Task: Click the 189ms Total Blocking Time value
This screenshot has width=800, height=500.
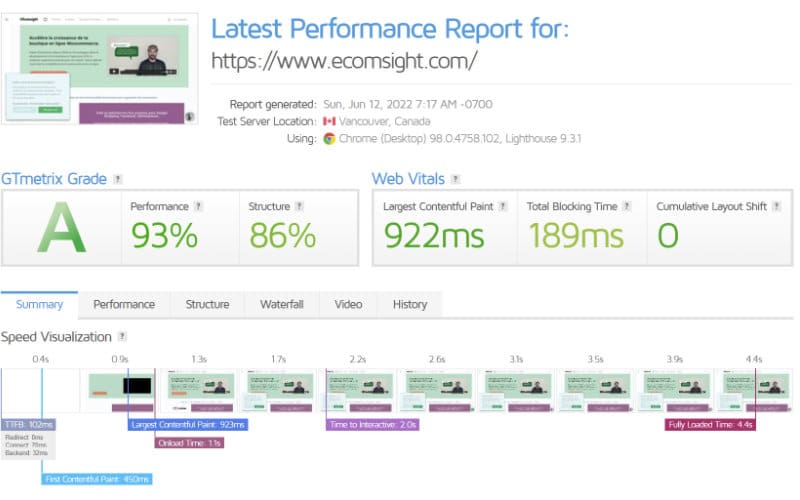Action: [x=576, y=236]
